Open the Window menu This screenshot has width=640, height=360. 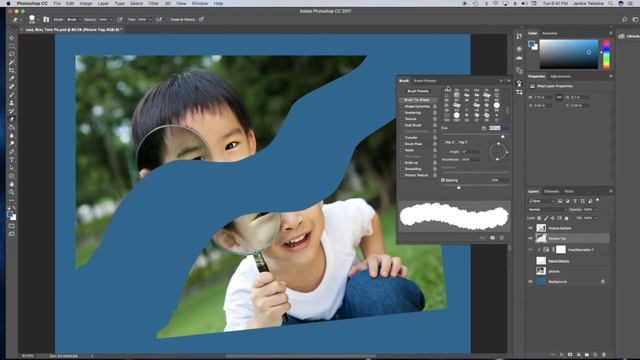(200, 3)
